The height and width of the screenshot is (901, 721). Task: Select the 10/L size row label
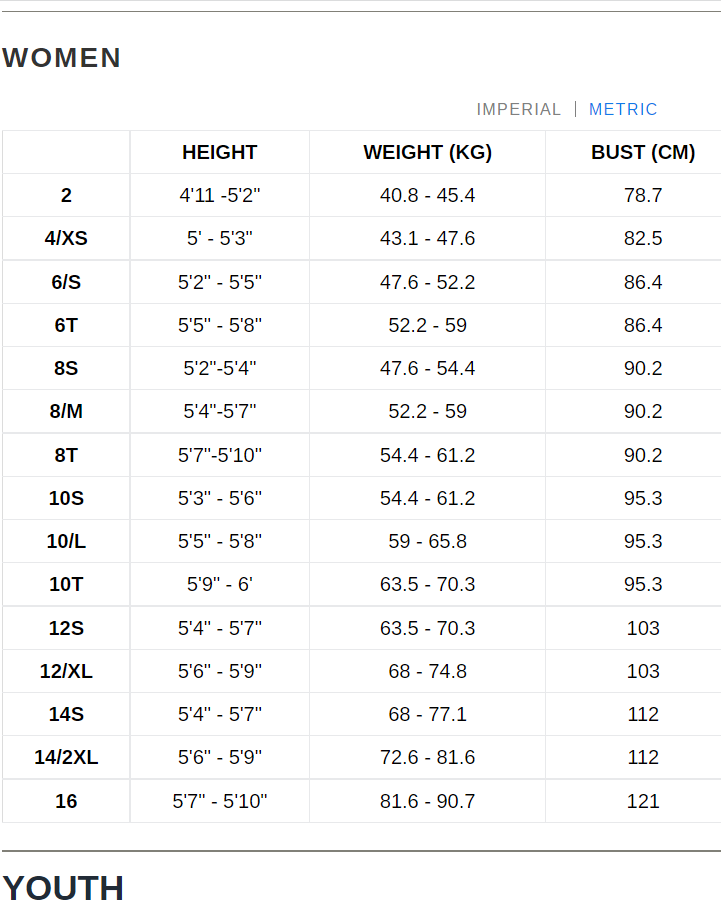[x=66, y=541]
